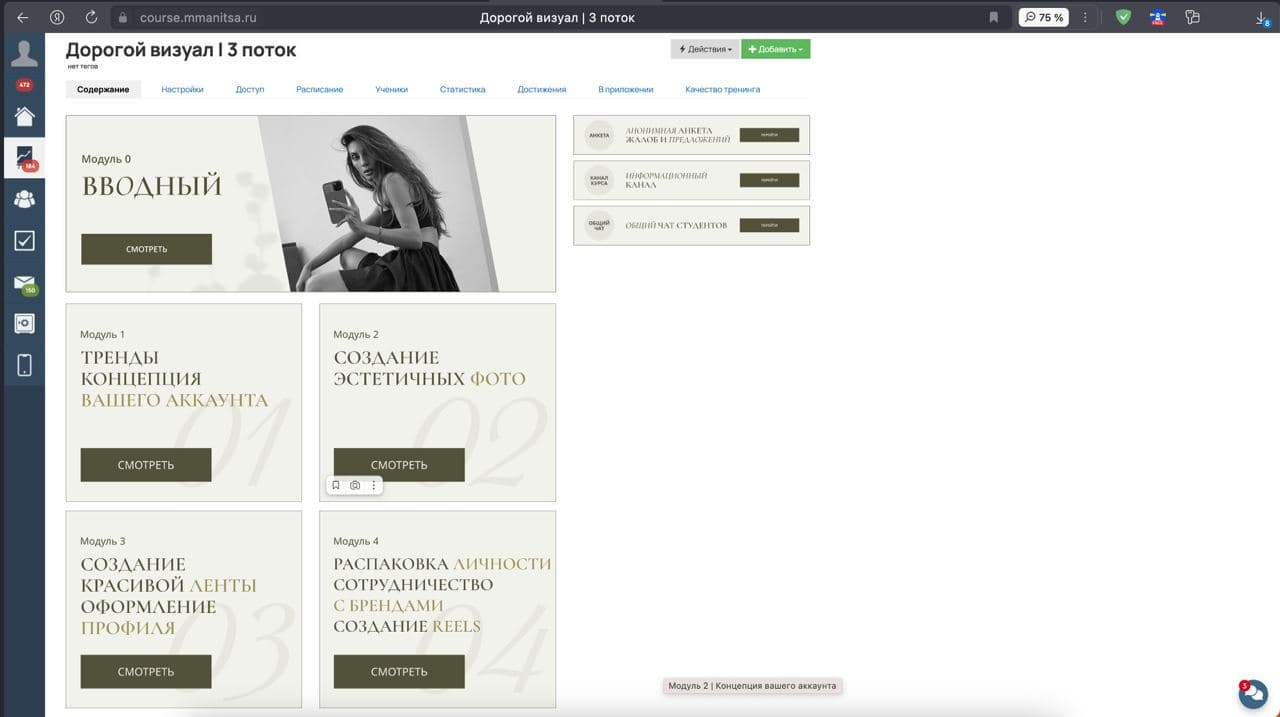Image resolution: width=1280 pixels, height=717 pixels.
Task: Click the Модуль 0 model photo
Action: point(385,204)
